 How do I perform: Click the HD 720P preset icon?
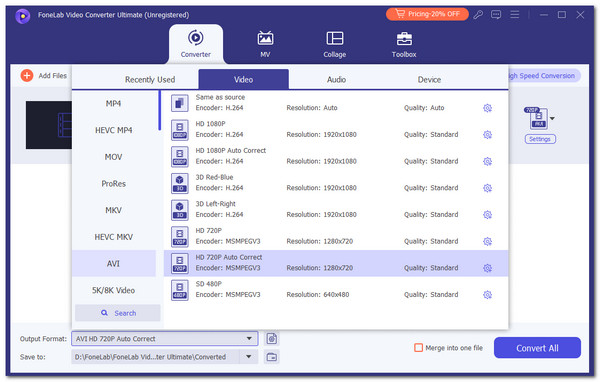click(179, 237)
